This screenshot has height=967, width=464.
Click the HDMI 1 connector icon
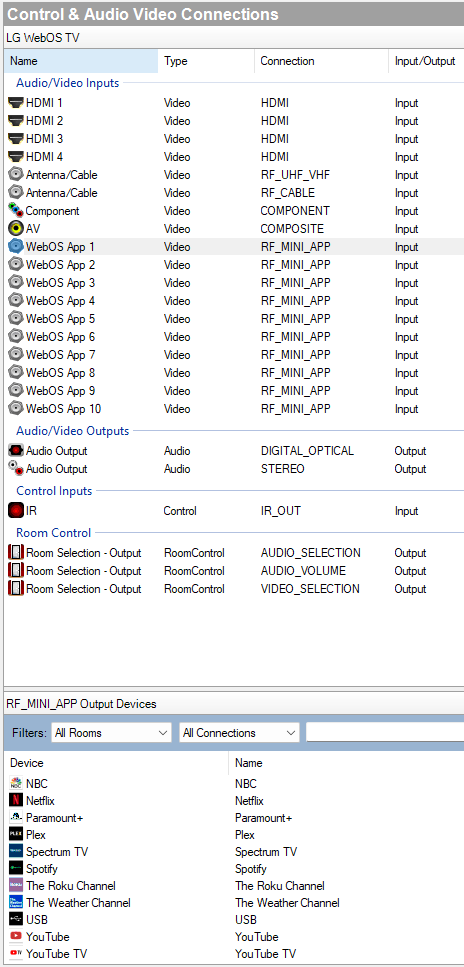click(x=16, y=103)
